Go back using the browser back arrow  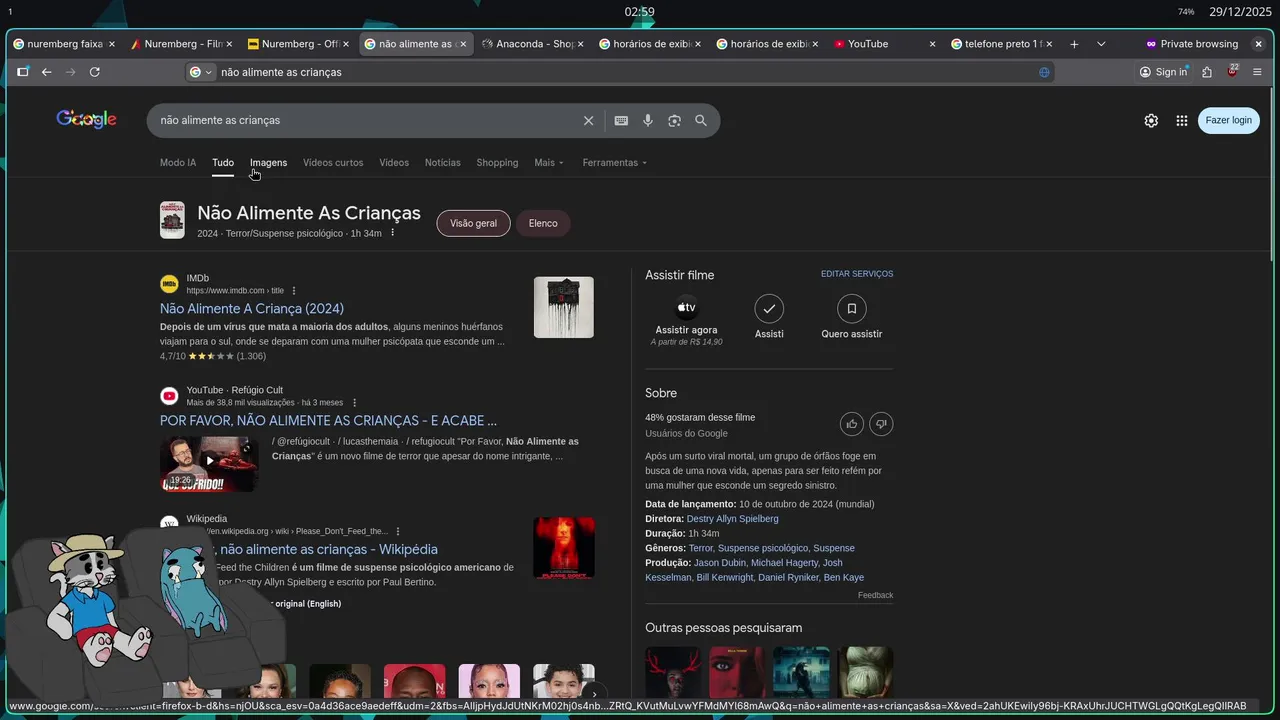46,72
